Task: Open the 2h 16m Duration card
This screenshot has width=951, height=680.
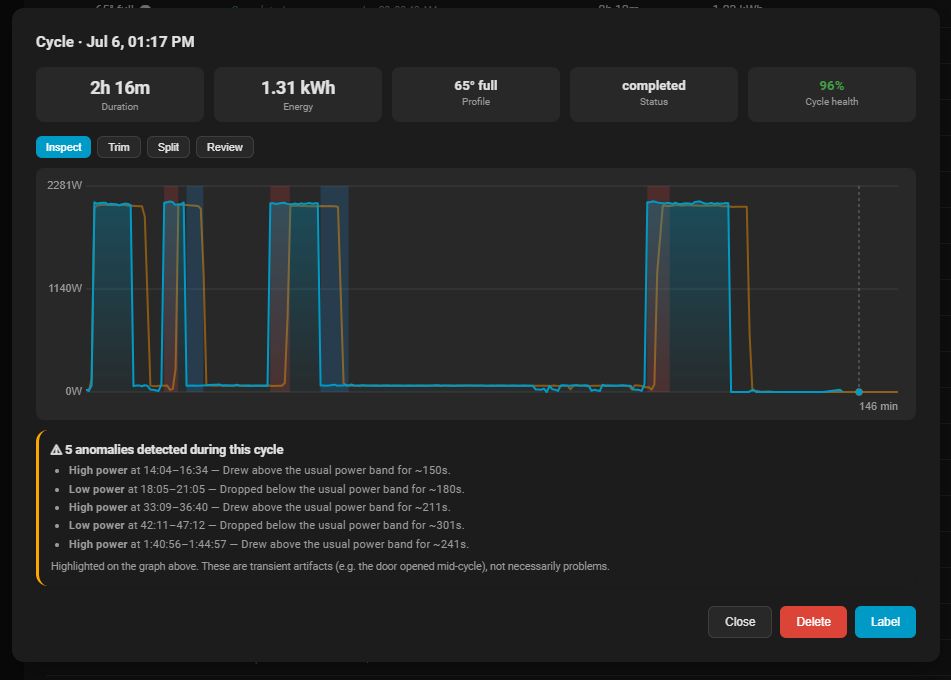Action: click(x=120, y=95)
